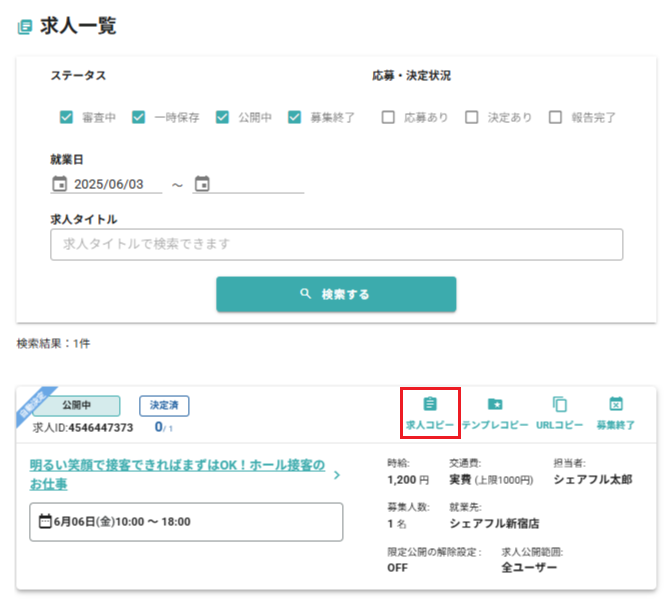Open the ホール接客のお仕事 job title link
This screenshot has height=607, width=668.
tap(175, 475)
